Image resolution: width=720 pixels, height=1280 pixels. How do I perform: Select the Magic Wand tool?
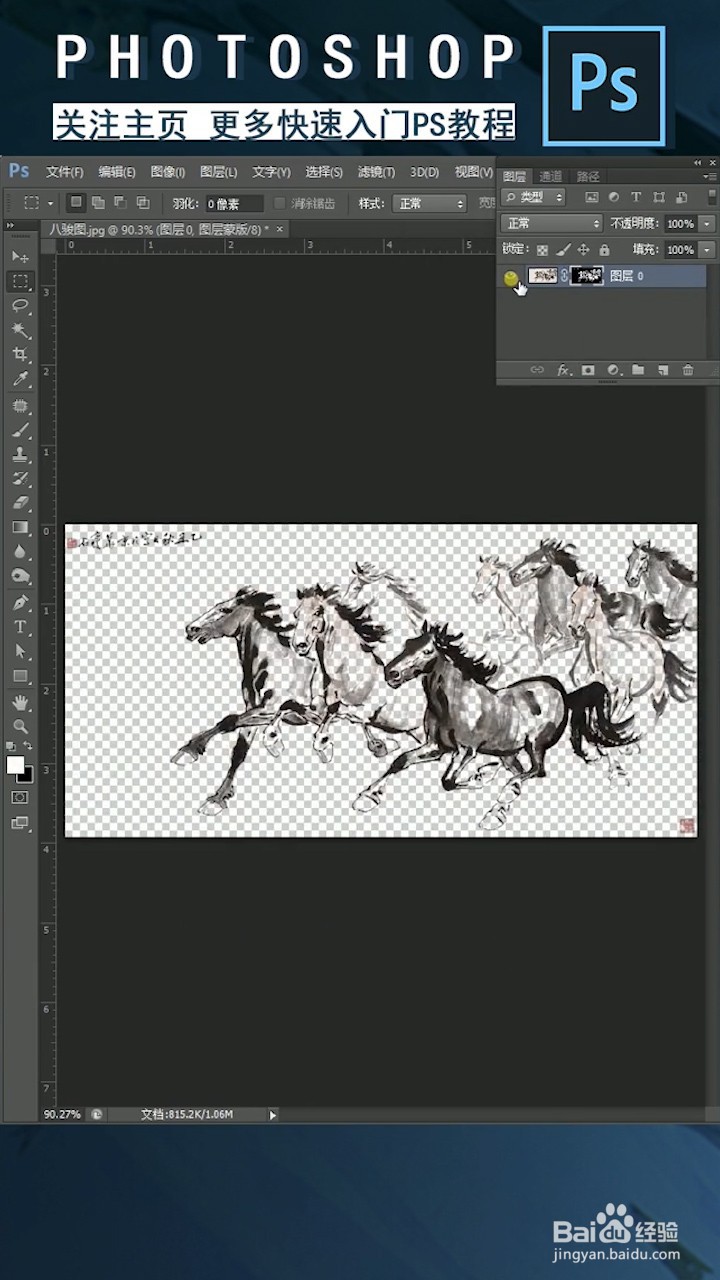coord(20,331)
